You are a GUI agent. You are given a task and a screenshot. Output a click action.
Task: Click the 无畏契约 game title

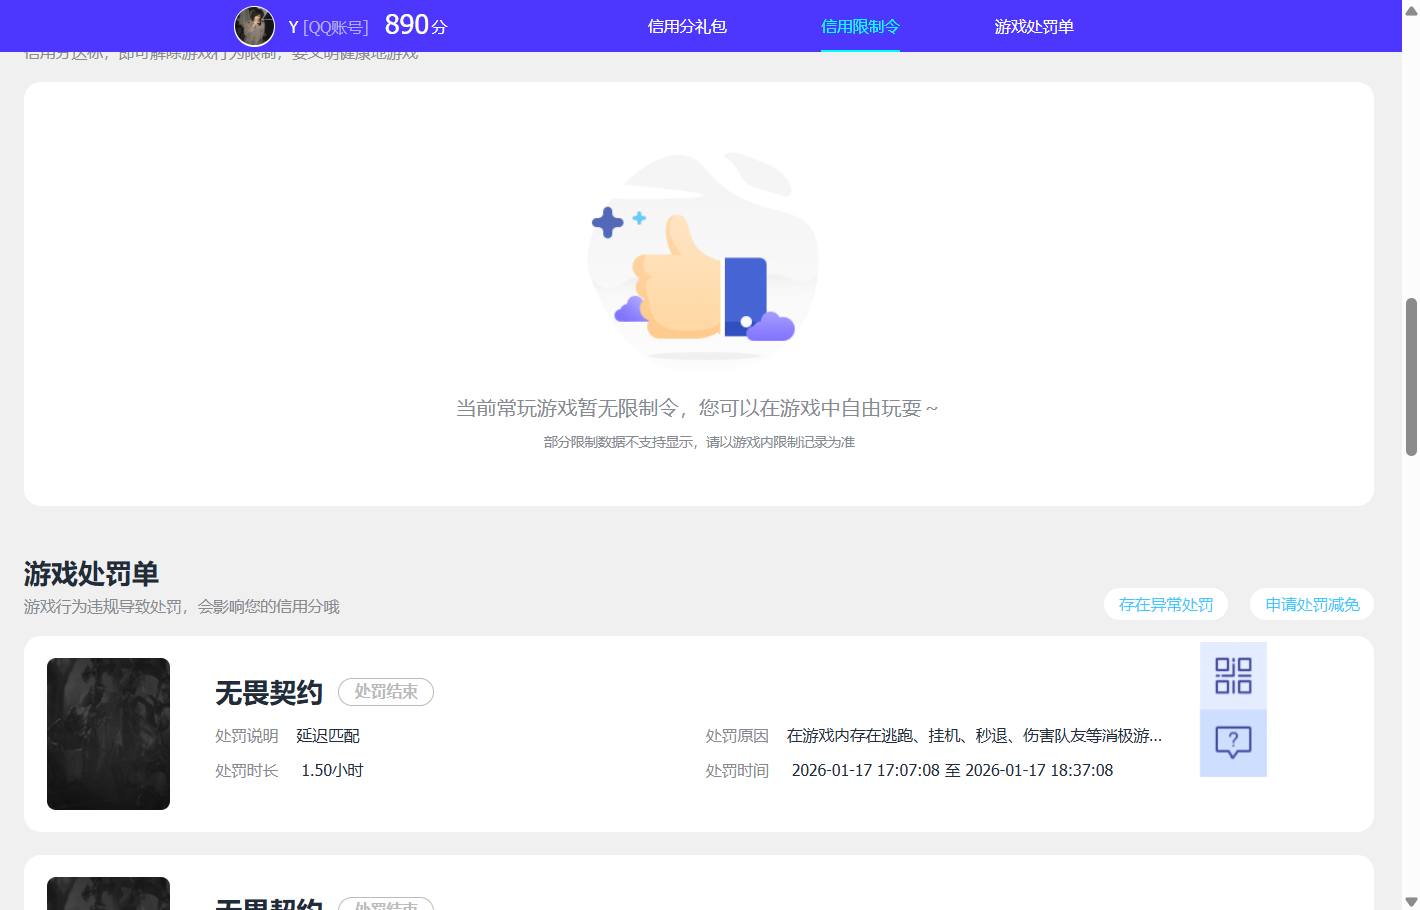coord(268,691)
